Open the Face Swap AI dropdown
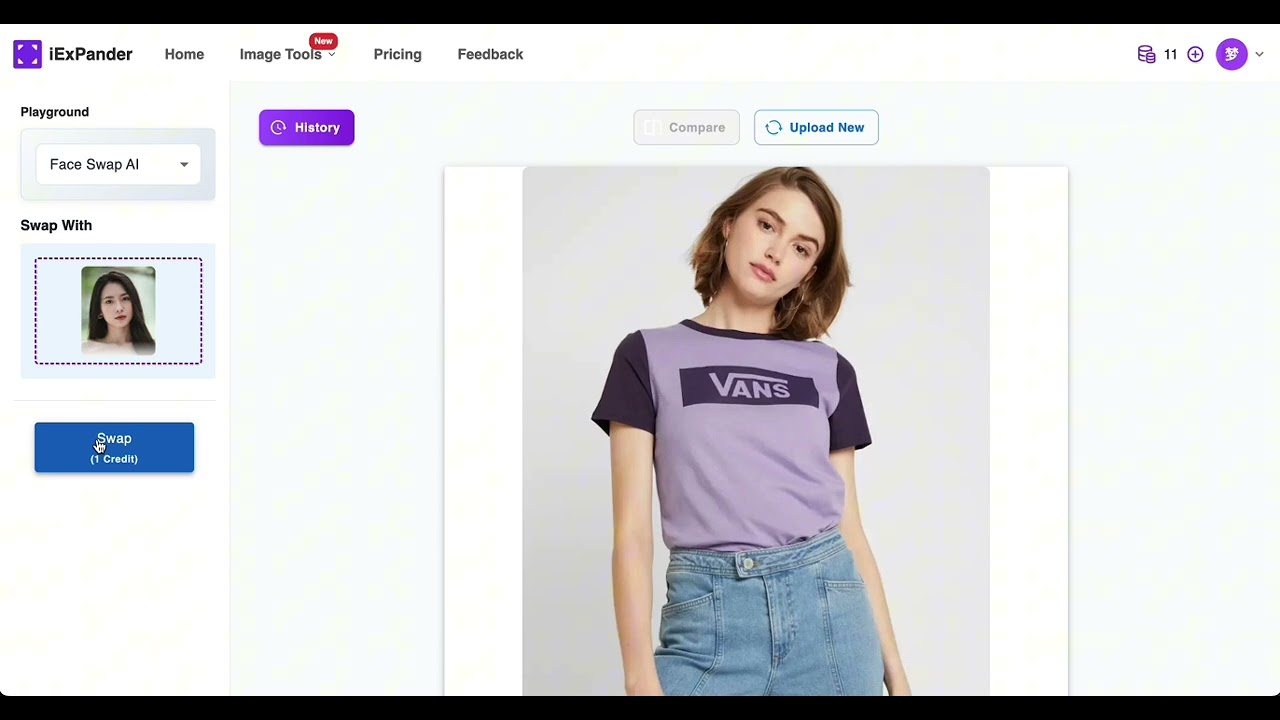The image size is (1280, 720). (x=118, y=164)
